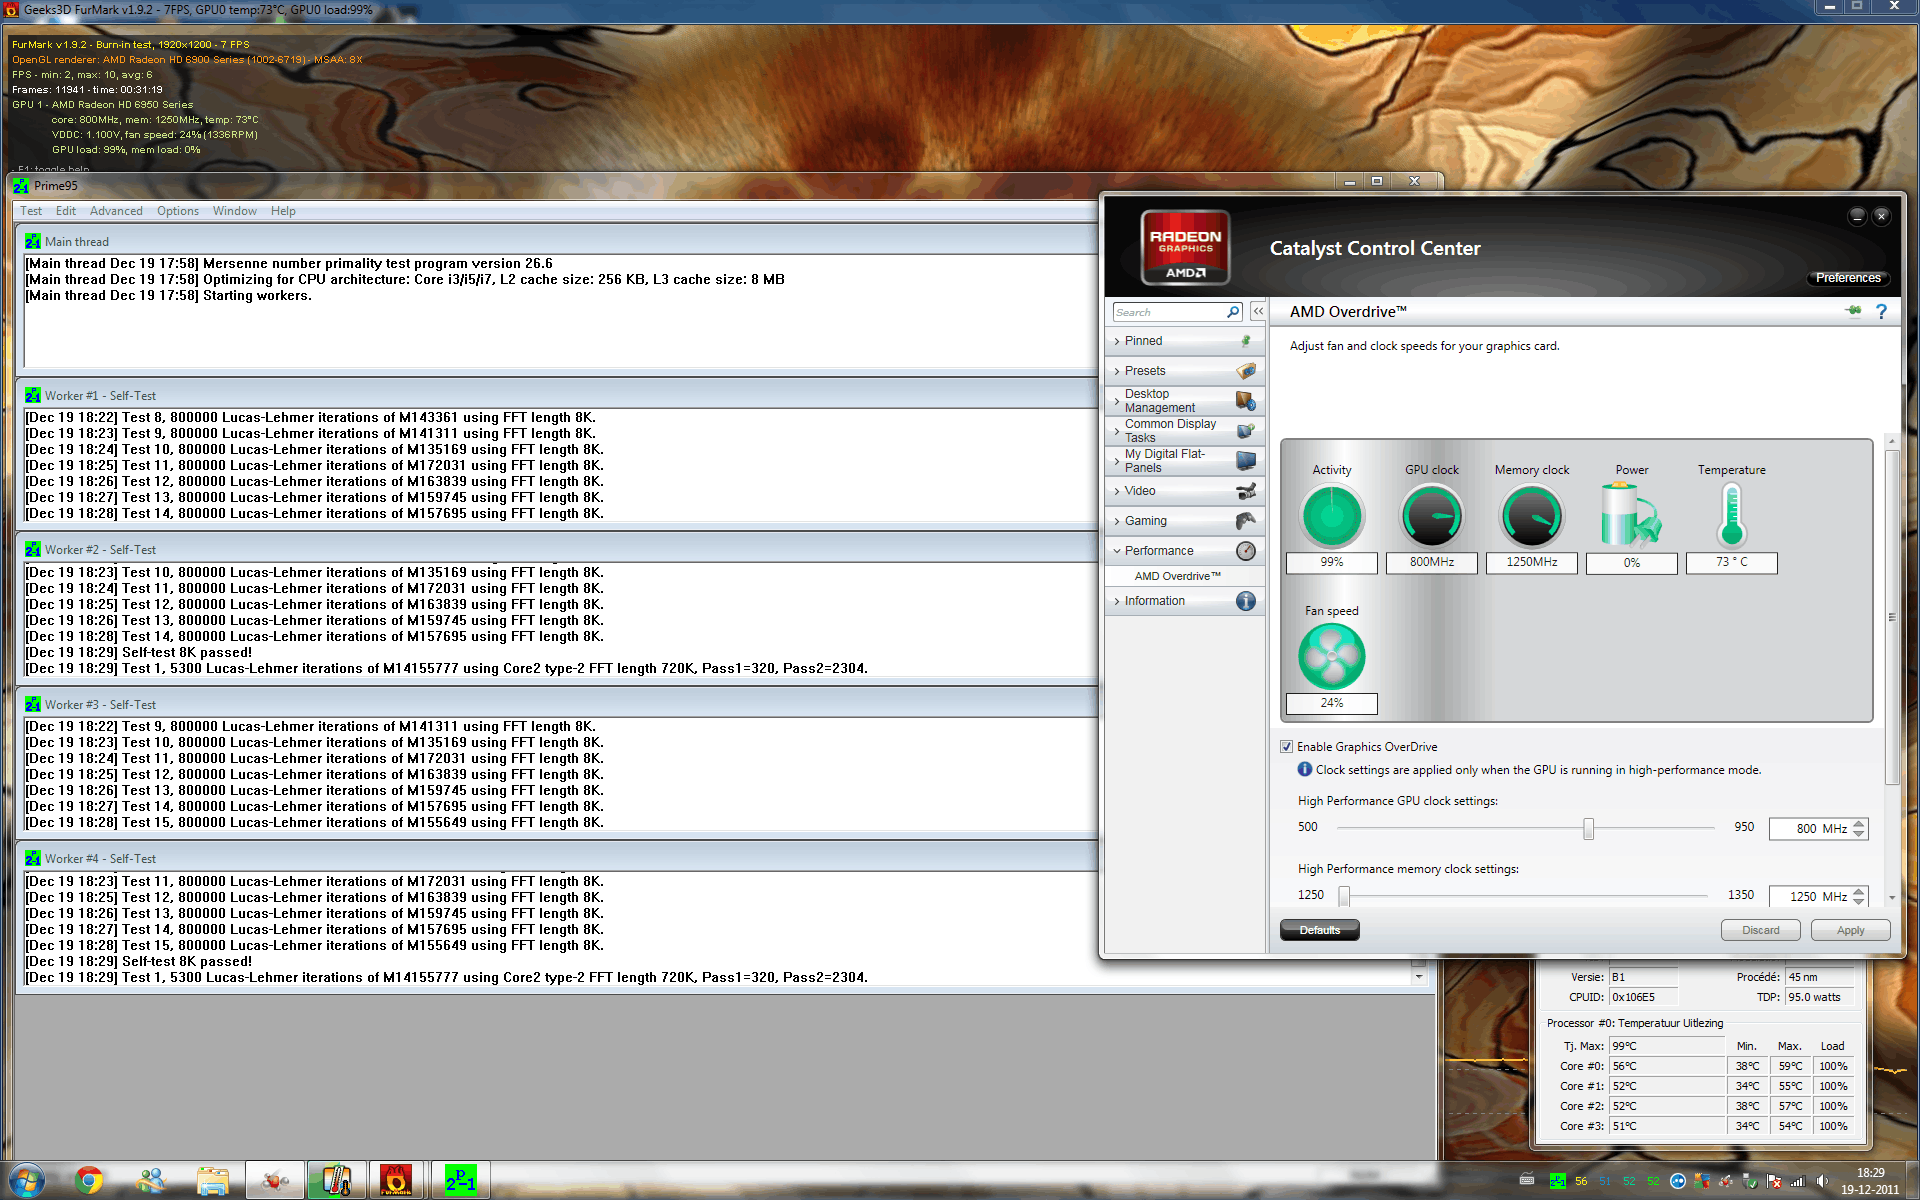The width and height of the screenshot is (1920, 1200).
Task: Expand Desktop Management section
Action: tap(1159, 401)
